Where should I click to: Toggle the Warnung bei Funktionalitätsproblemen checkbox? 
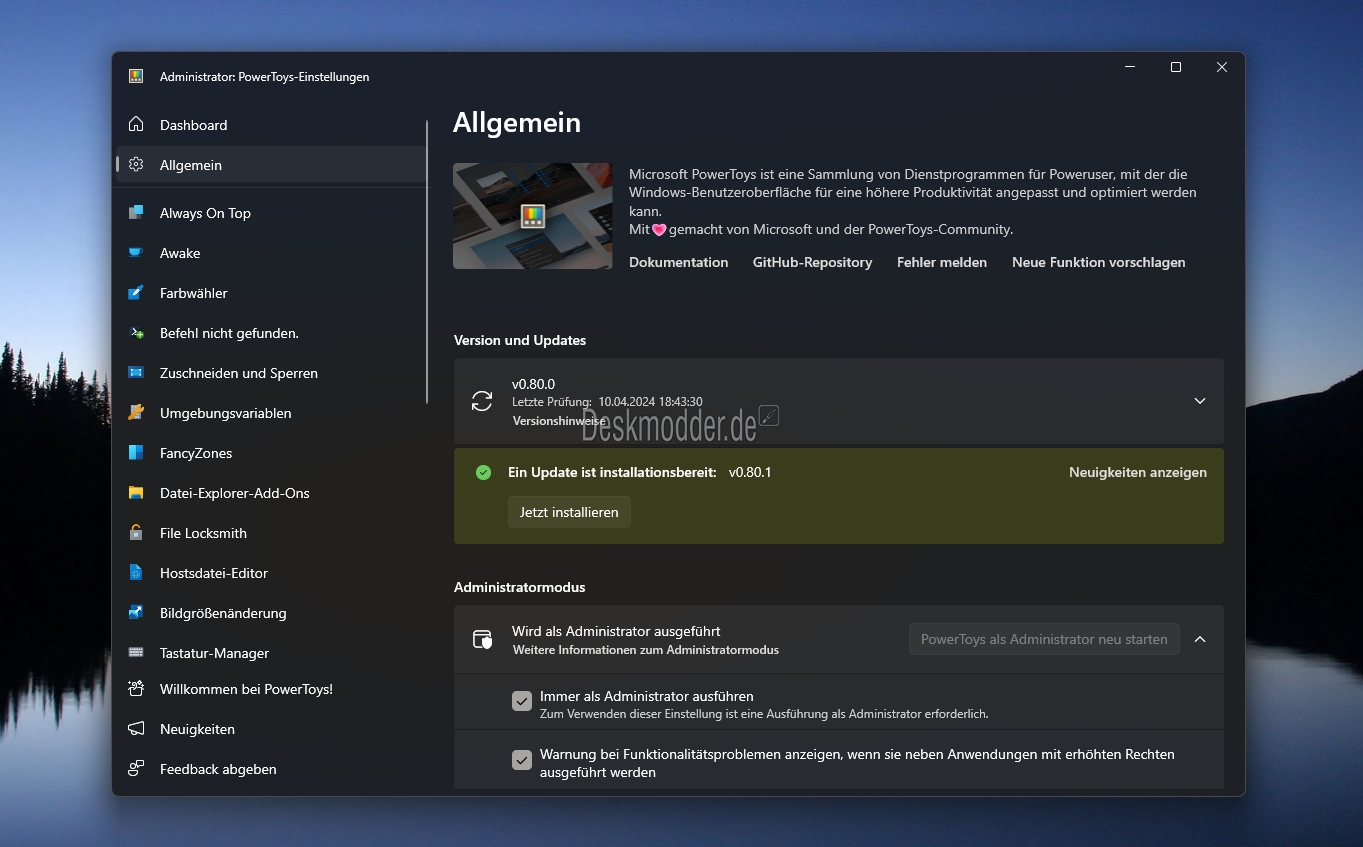point(522,760)
